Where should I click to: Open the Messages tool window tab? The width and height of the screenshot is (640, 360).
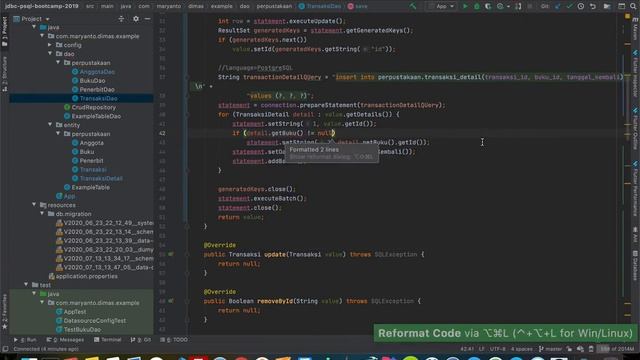point(65,340)
